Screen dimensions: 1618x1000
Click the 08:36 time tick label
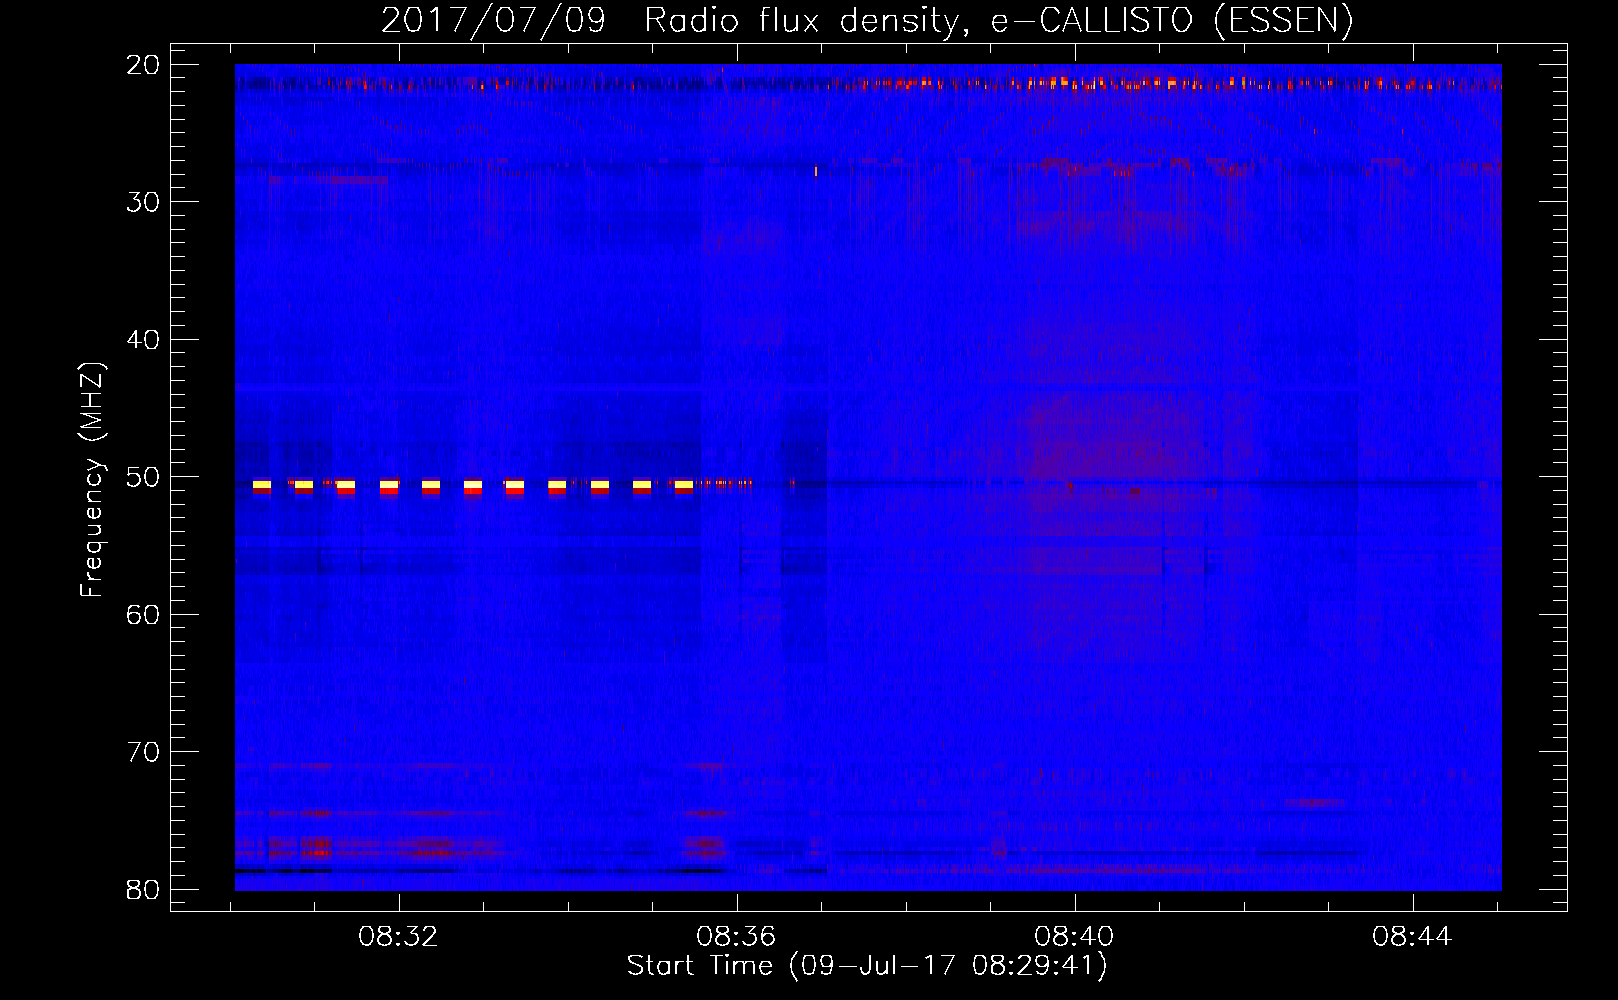tap(736, 937)
